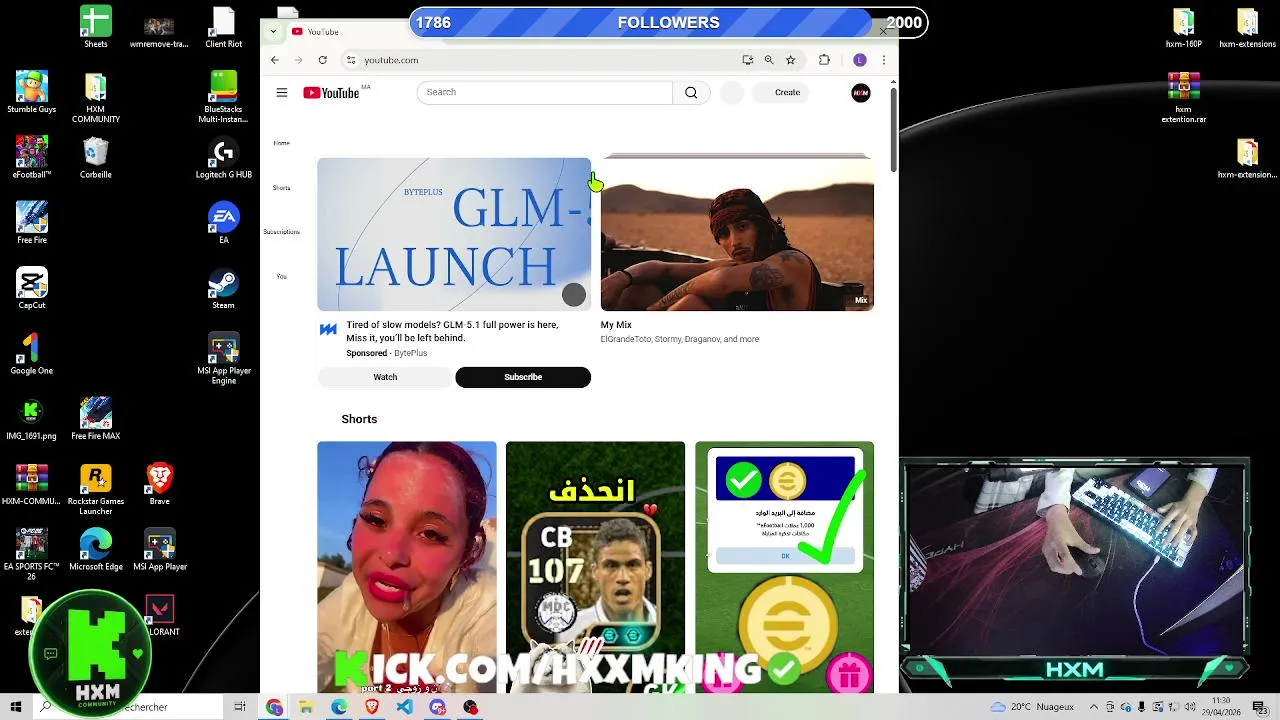This screenshot has height=720, width=1280.
Task: Open the BytePlus link under Sponsored
Action: [x=411, y=353]
